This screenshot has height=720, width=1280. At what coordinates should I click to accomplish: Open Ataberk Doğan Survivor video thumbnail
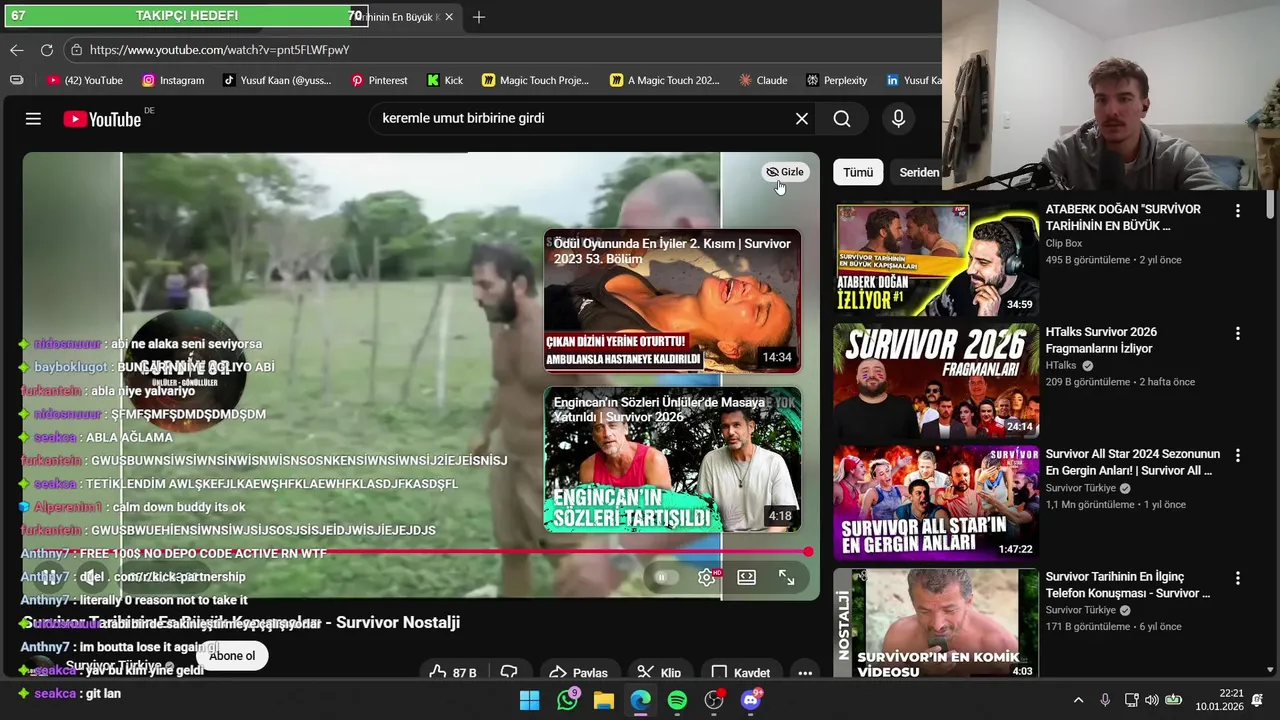click(936, 260)
